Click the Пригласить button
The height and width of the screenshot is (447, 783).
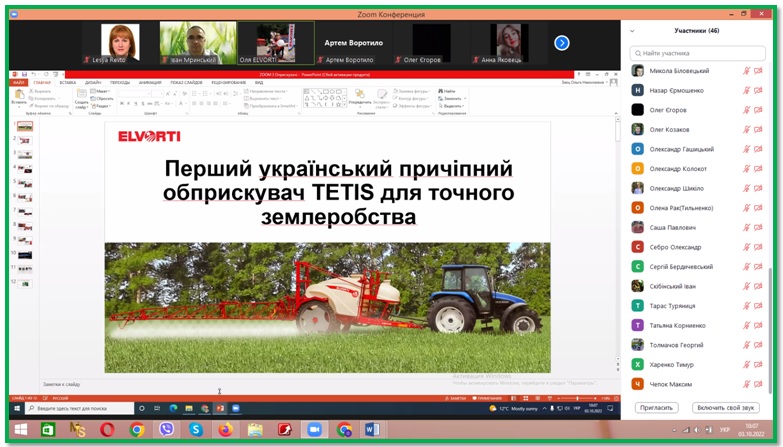click(656, 408)
